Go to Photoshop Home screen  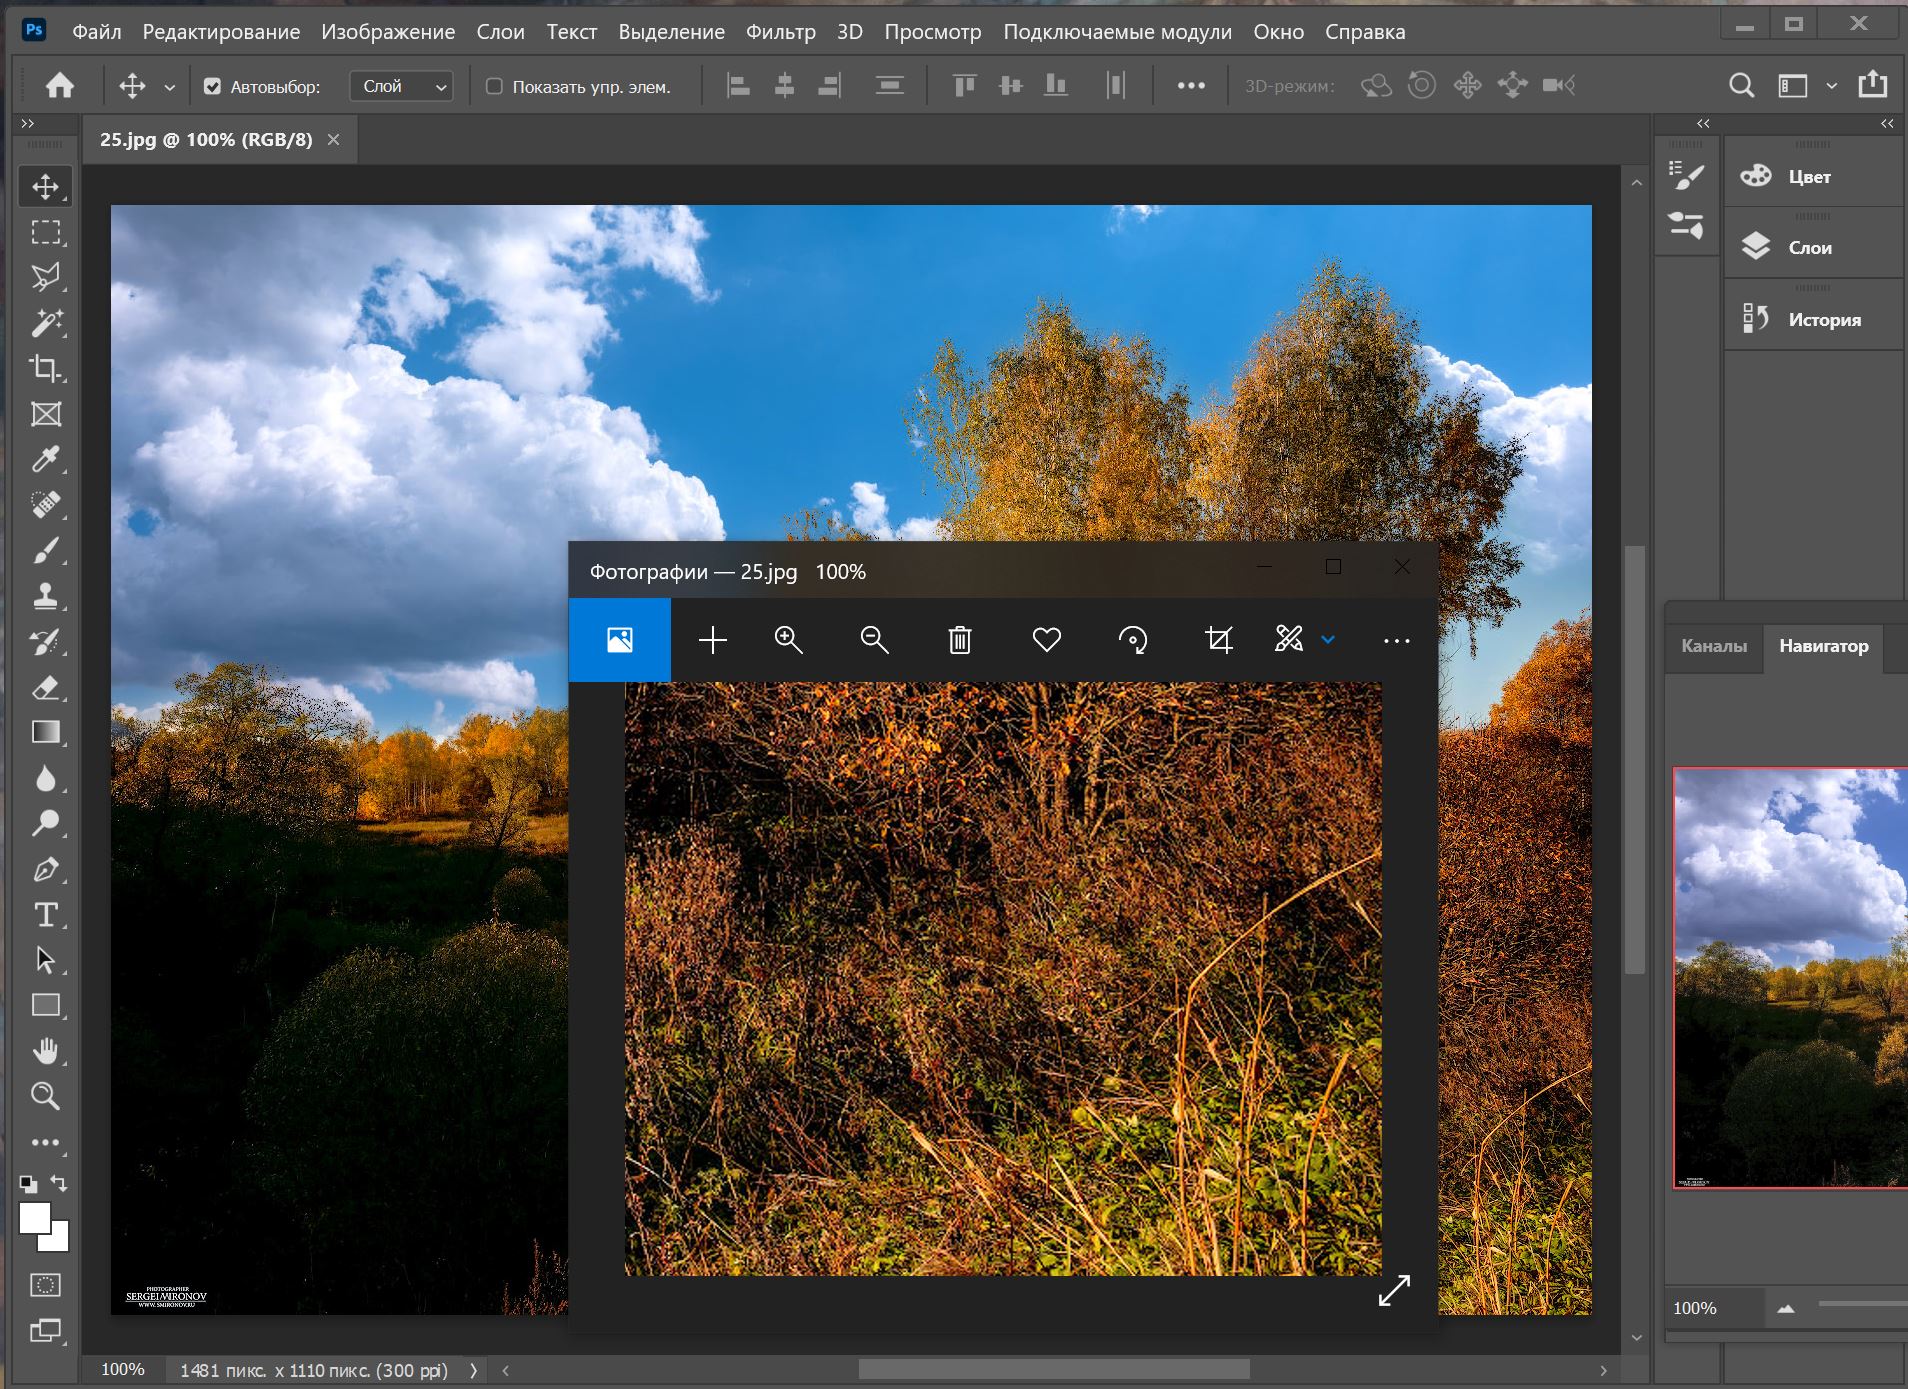pos(60,86)
